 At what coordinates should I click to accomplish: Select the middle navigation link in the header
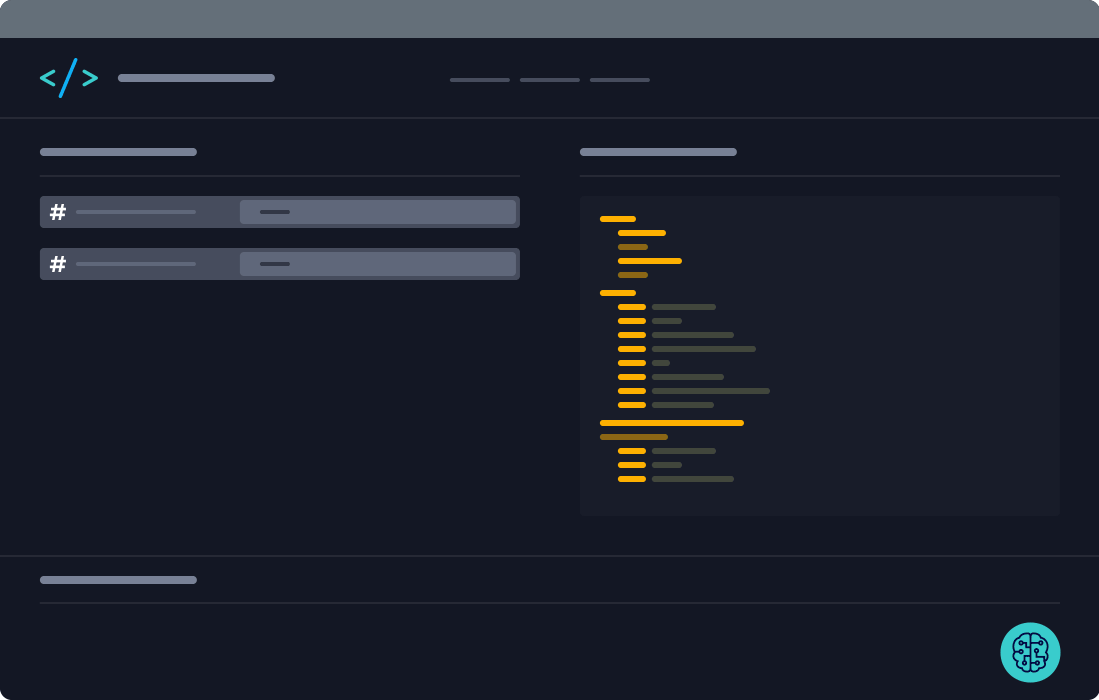[549, 79]
